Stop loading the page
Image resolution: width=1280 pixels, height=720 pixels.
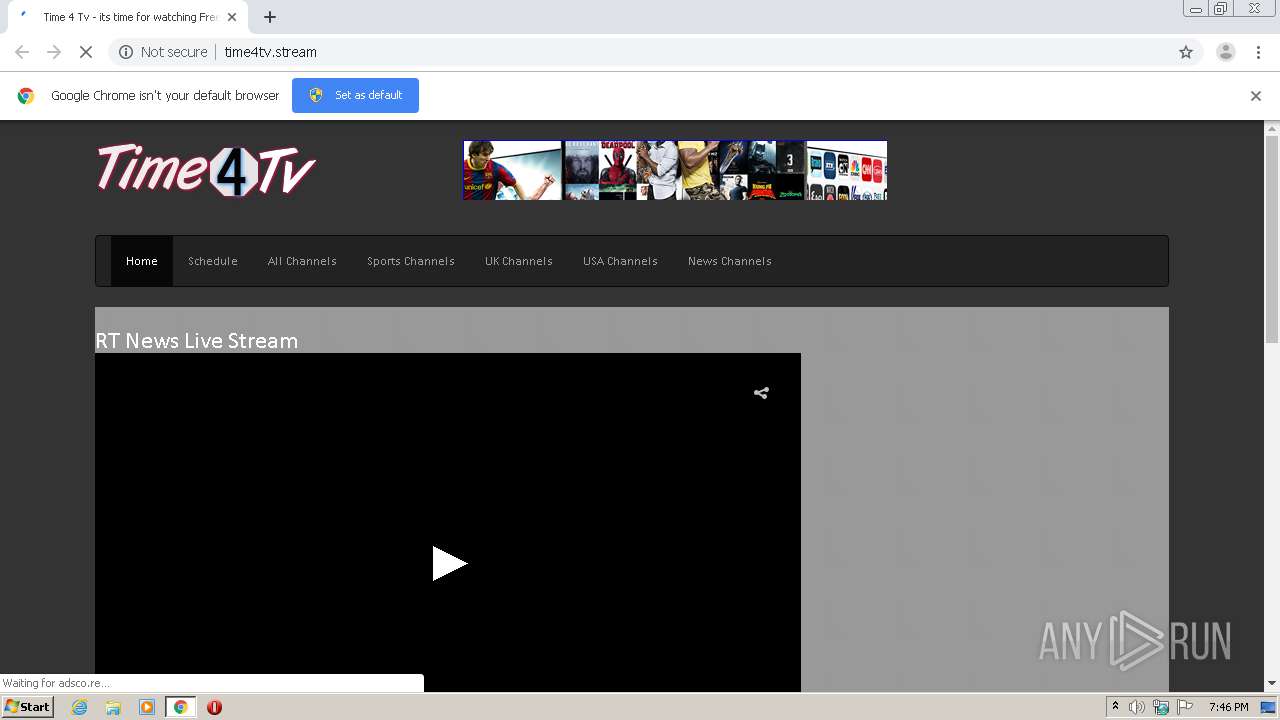point(86,52)
